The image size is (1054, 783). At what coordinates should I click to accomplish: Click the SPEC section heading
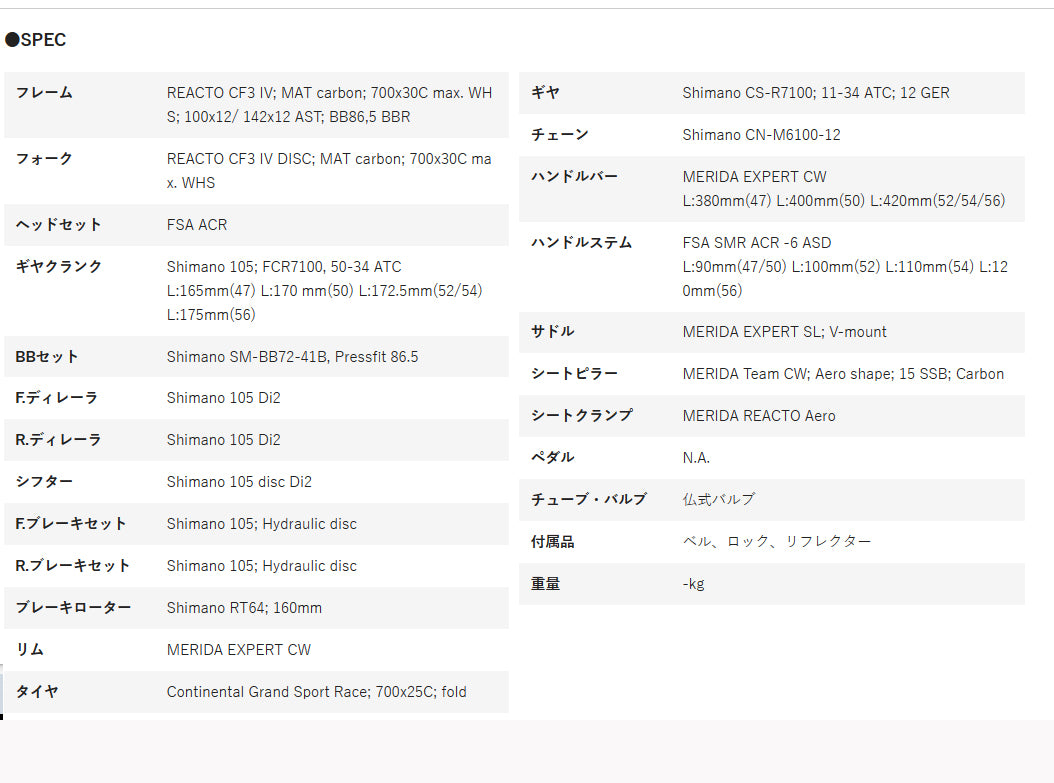click(x=36, y=40)
